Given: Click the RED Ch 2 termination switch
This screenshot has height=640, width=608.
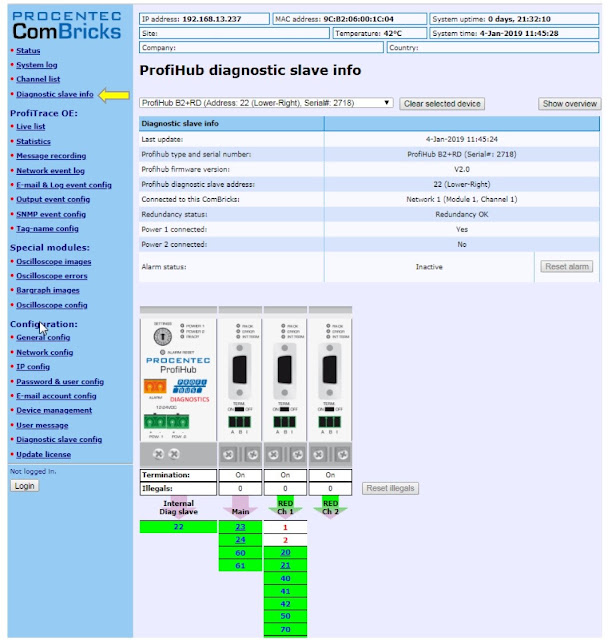Looking at the screenshot, I should [x=329, y=409].
